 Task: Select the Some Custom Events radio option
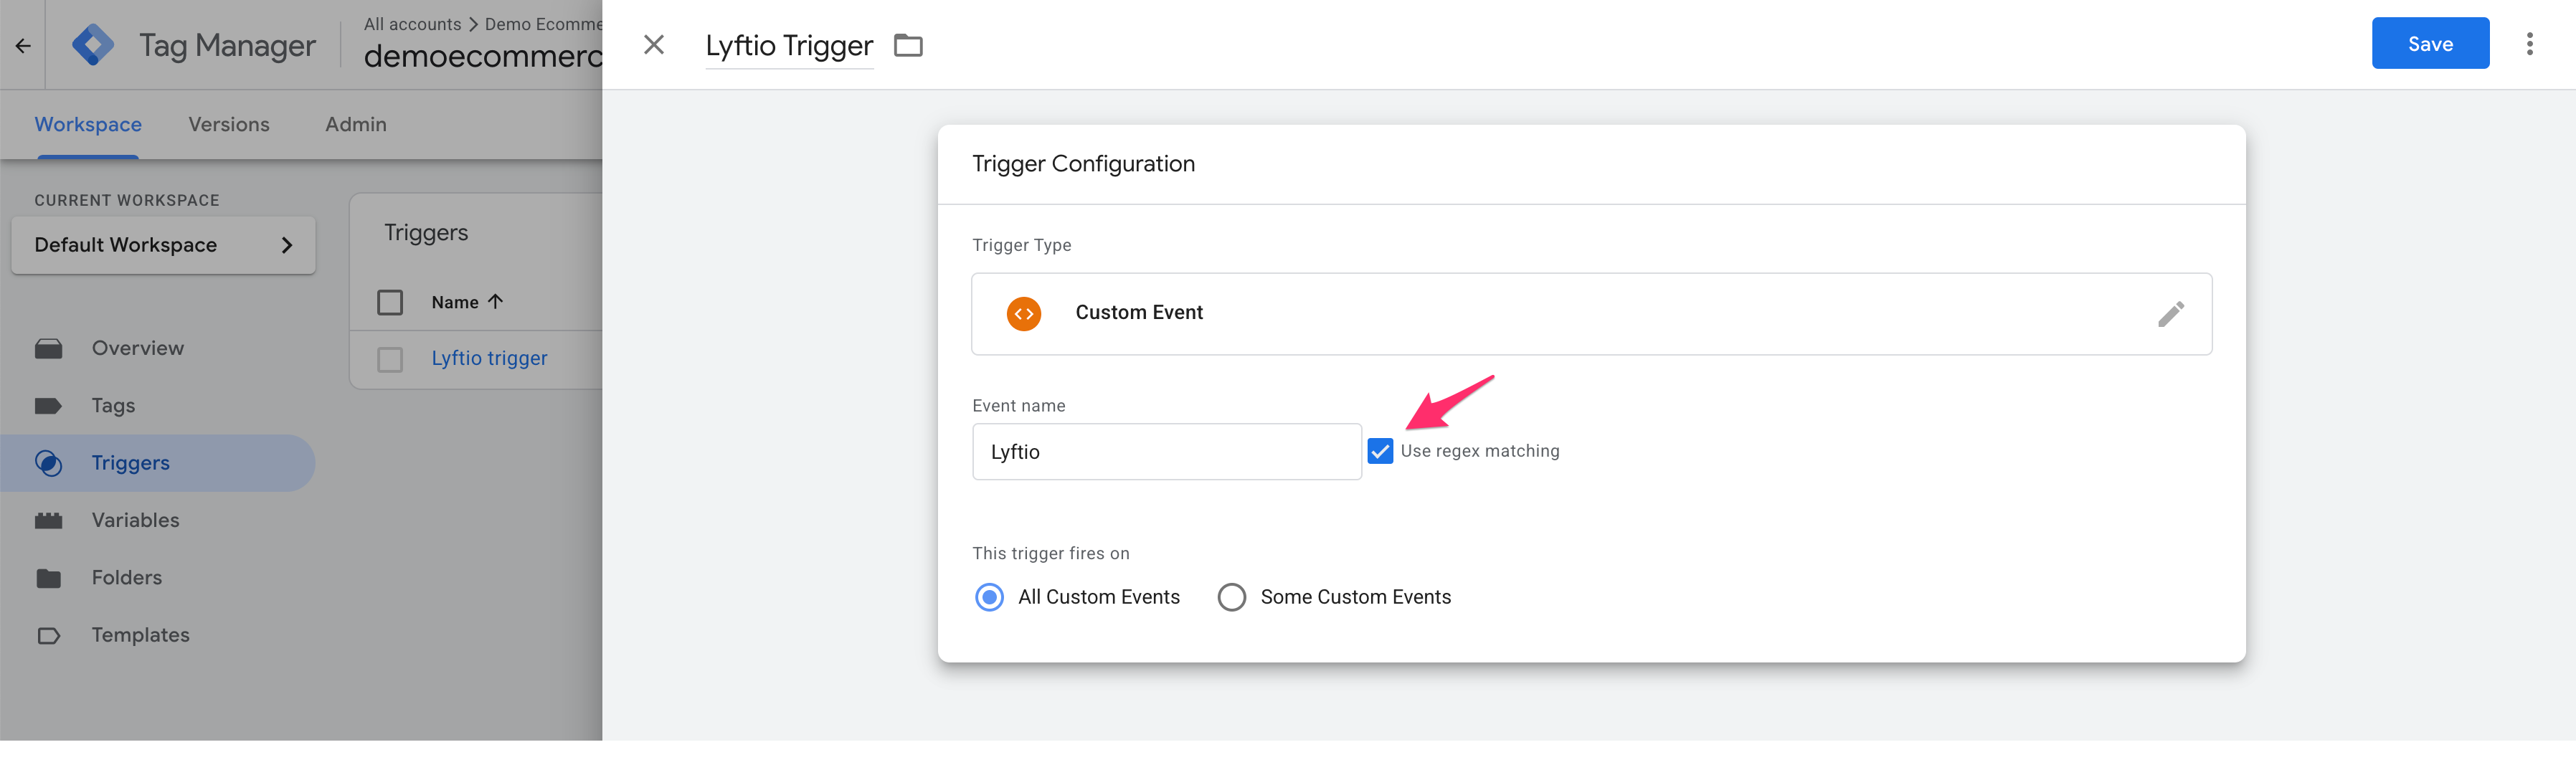coord(1231,597)
